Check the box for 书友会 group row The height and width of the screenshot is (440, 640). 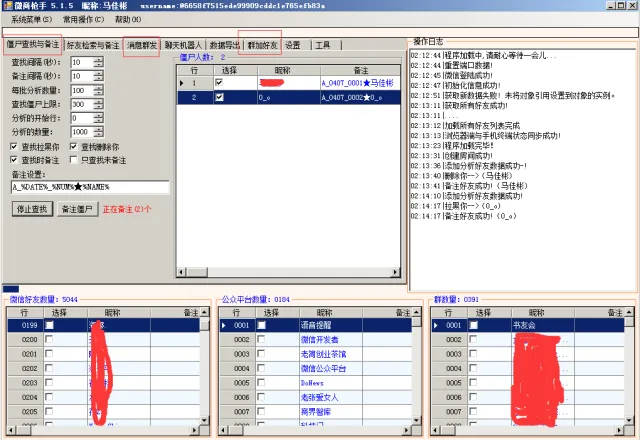pyautogui.click(x=473, y=325)
